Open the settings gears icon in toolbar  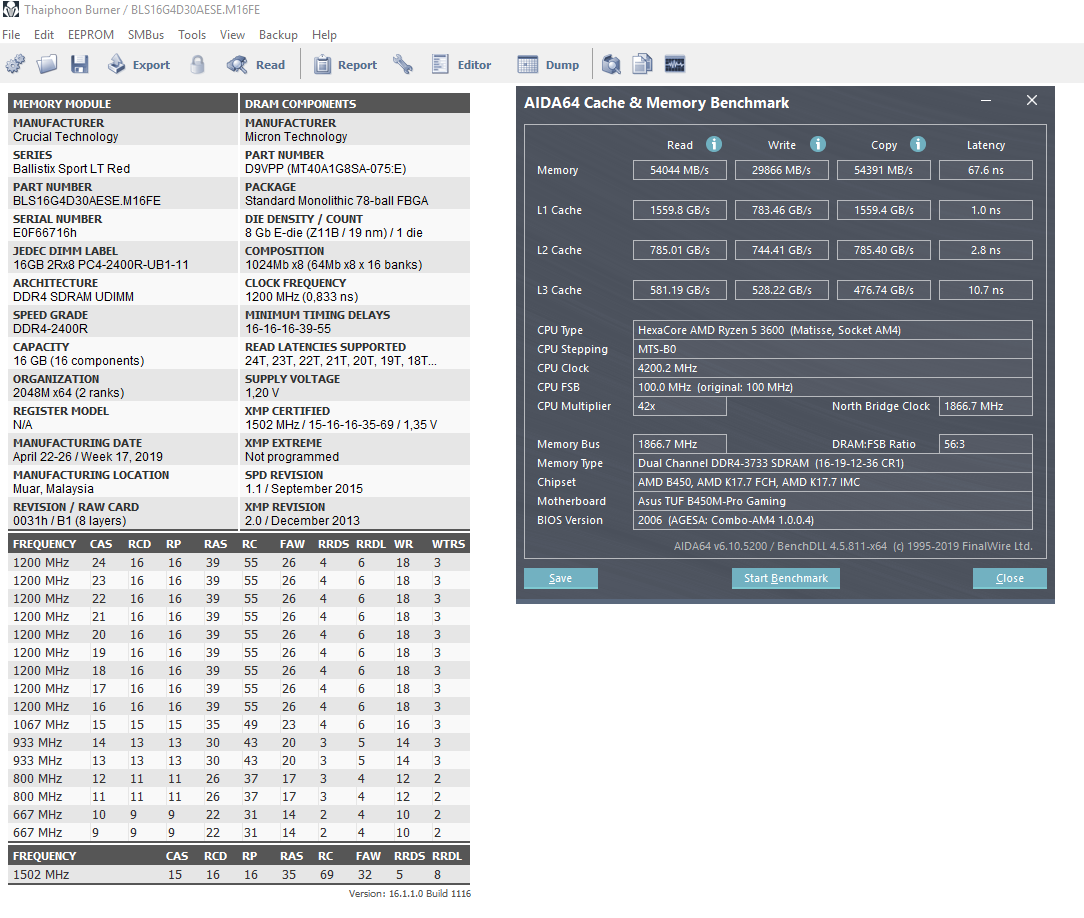15,64
